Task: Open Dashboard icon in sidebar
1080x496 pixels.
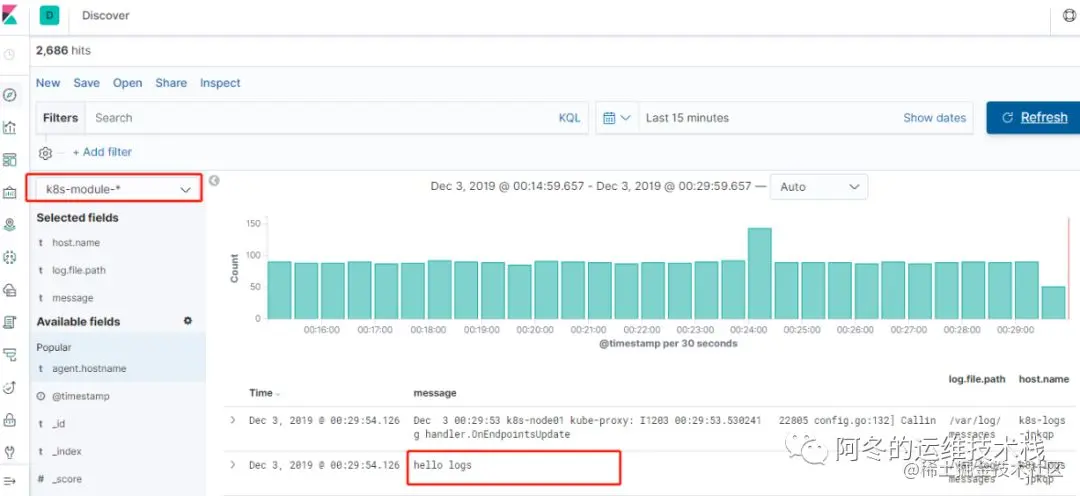Action: (10, 160)
